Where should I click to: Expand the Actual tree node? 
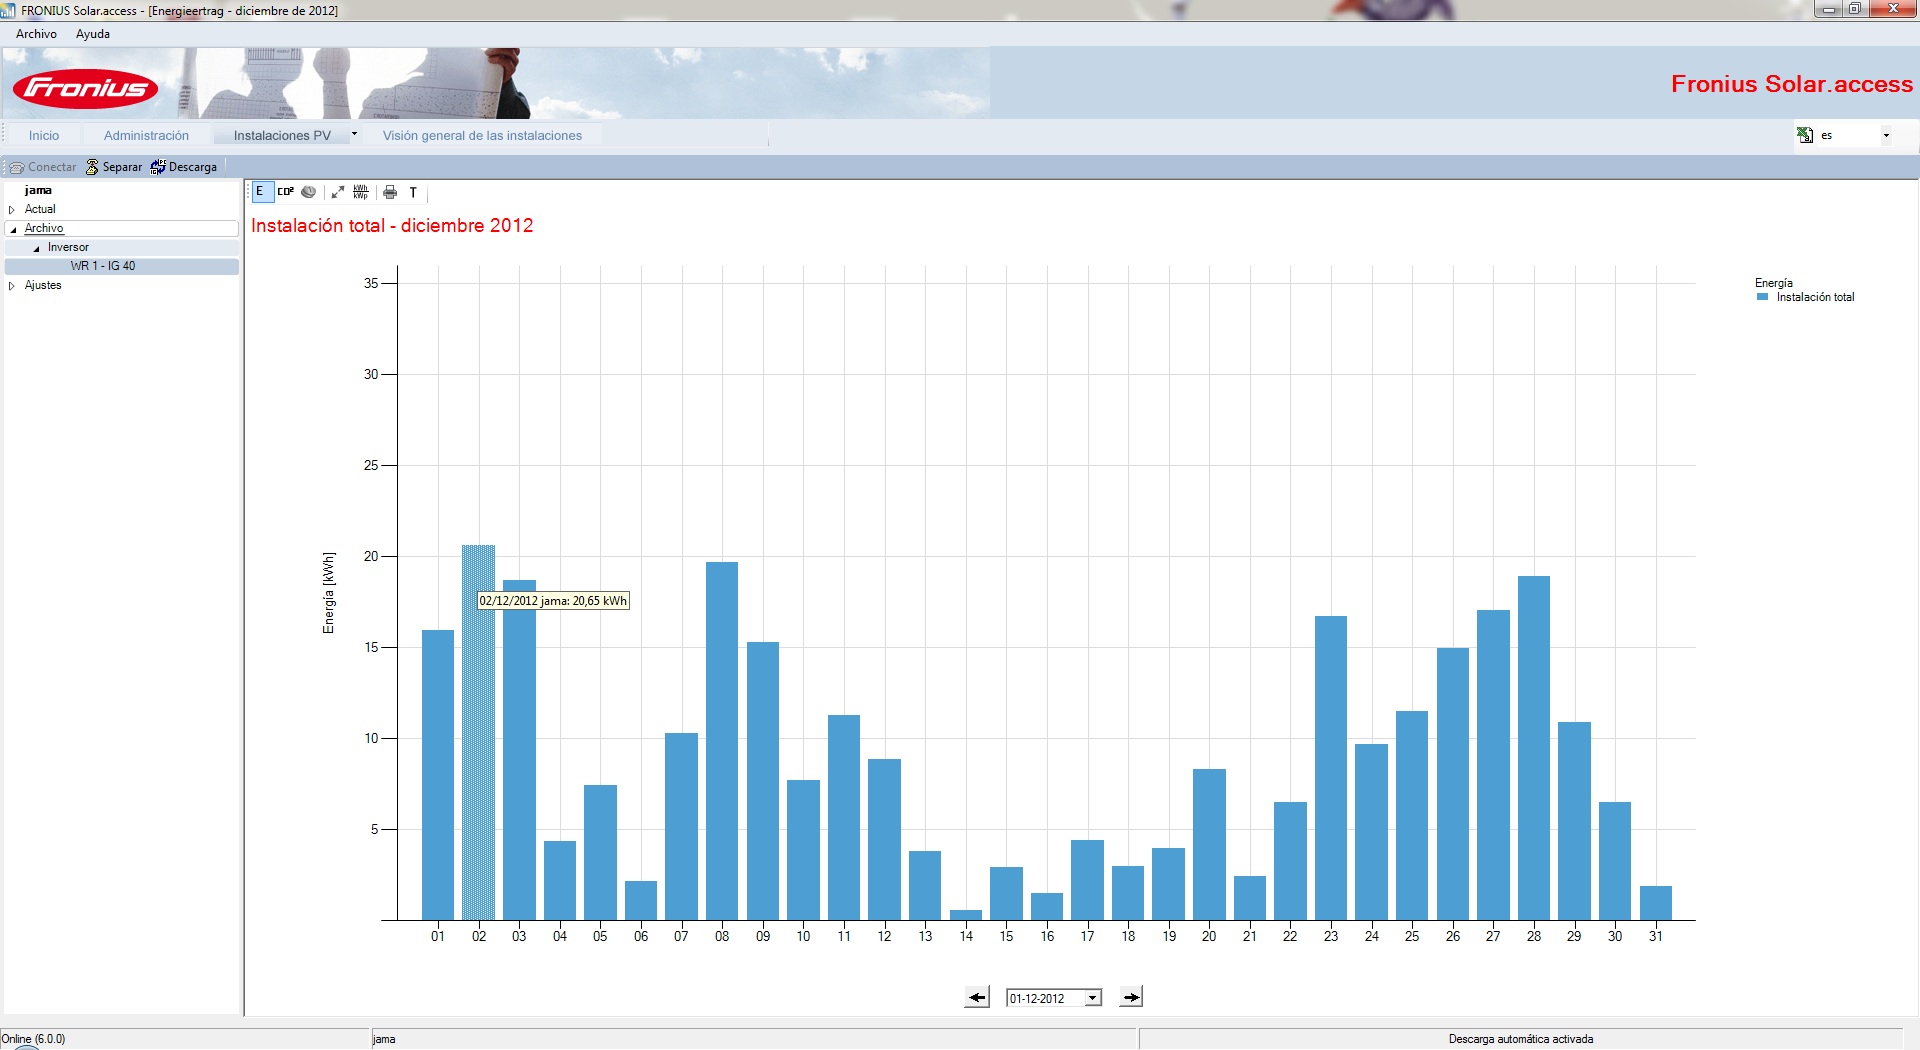(x=12, y=210)
